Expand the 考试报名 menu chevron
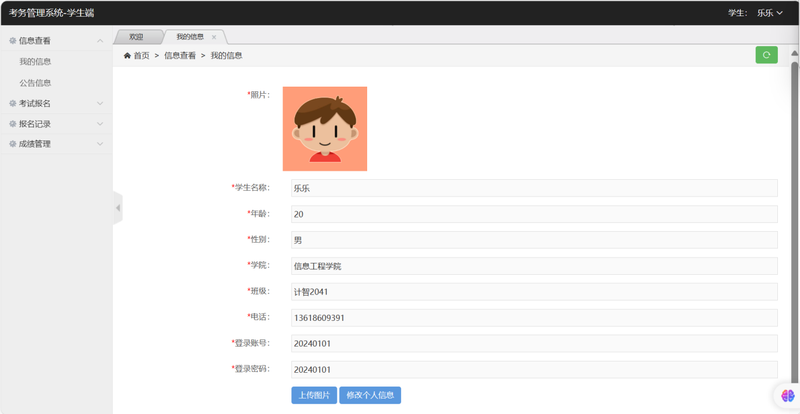800x414 pixels. point(100,103)
